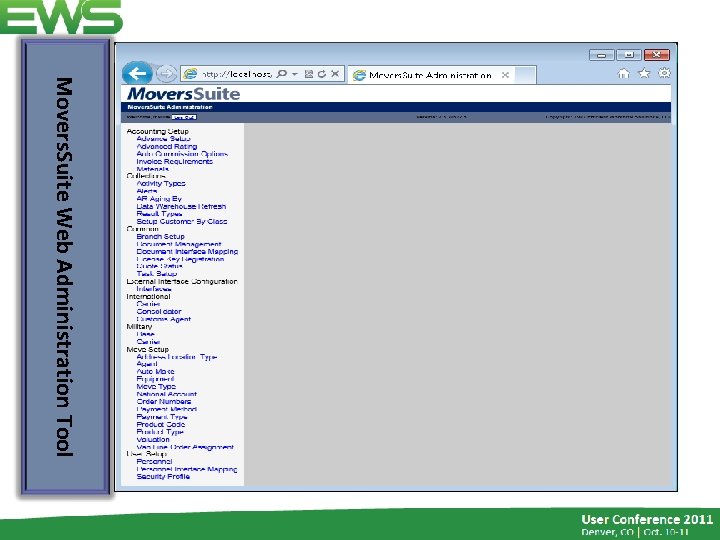This screenshot has width=720, height=540.
Task: Open the Move Type link
Action: tap(156, 387)
